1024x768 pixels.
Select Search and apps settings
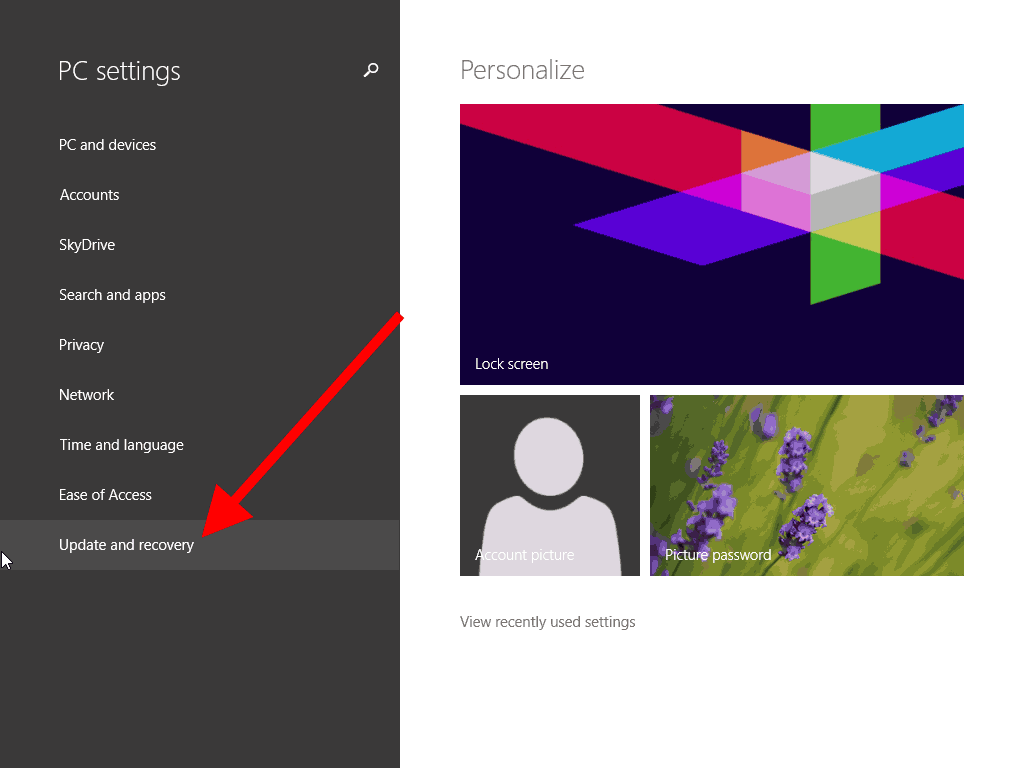pos(112,294)
